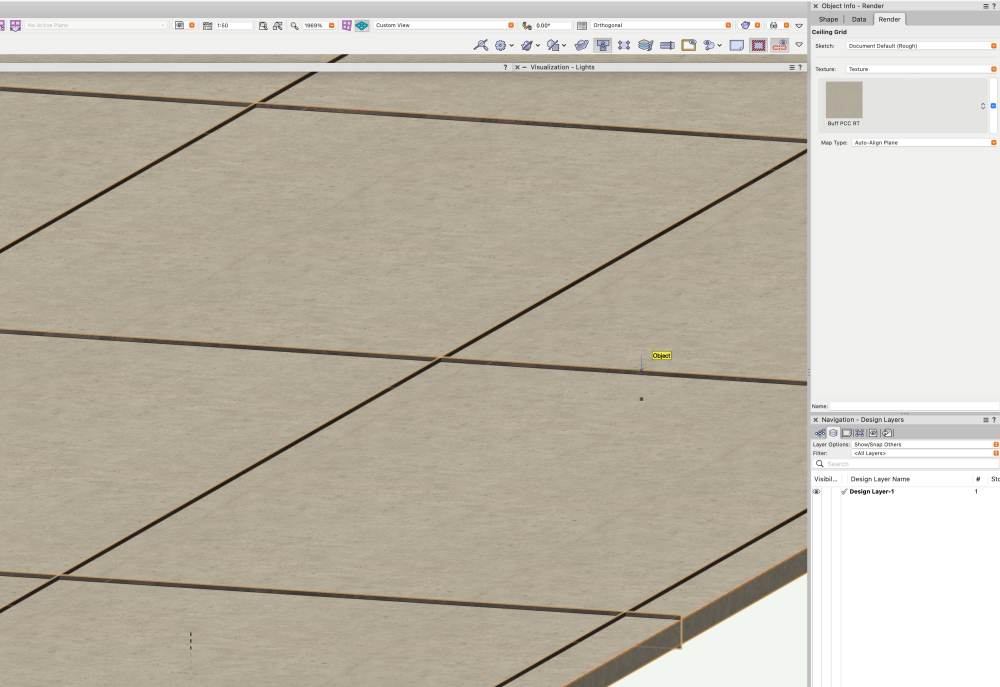
Task: Switch to the Shape tab in Object Info
Action: click(828, 19)
